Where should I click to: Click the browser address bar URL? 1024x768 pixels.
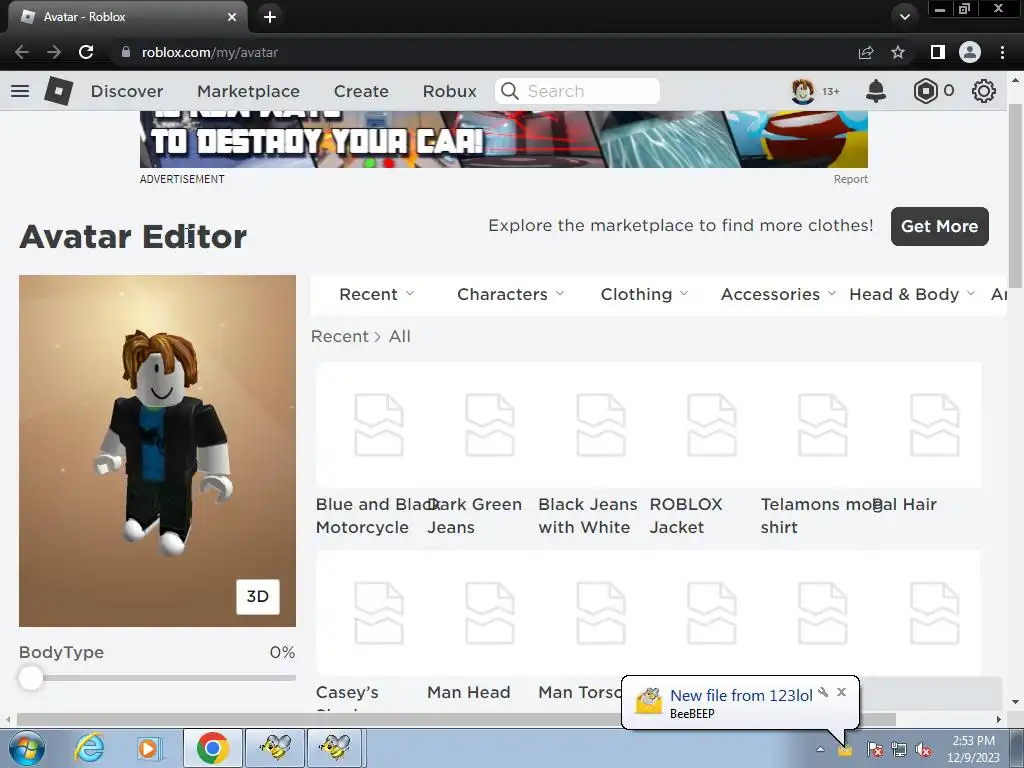pos(210,52)
